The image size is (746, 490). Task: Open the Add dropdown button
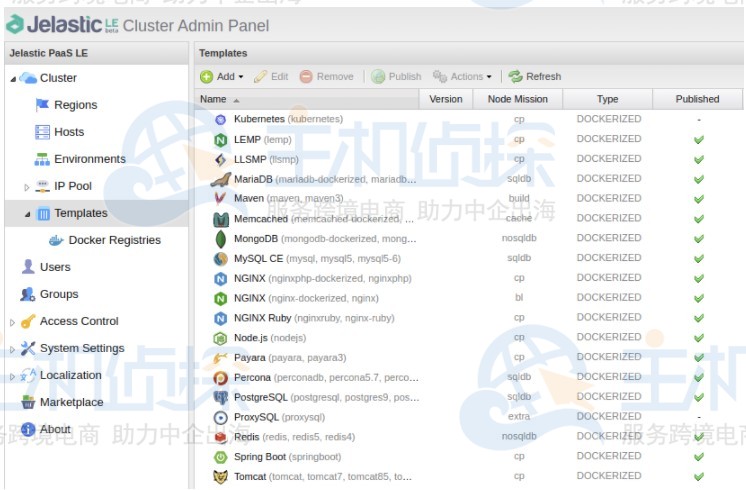[x=222, y=77]
